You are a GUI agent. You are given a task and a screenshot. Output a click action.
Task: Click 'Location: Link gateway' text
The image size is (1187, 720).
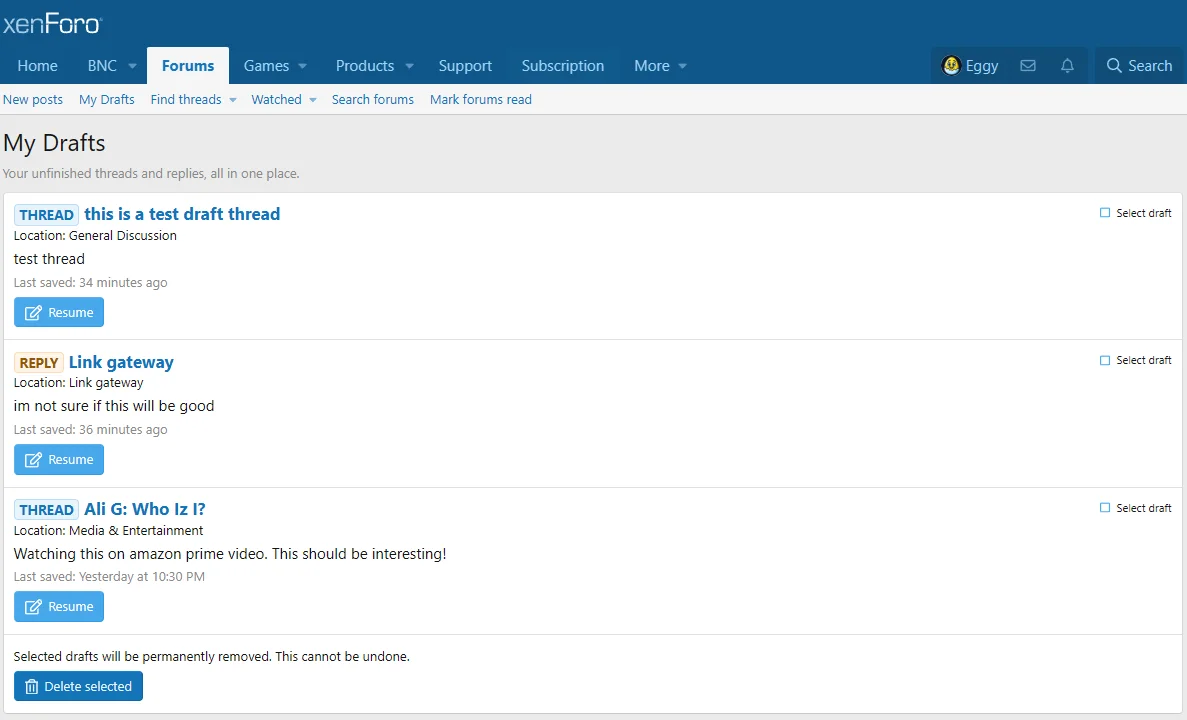coord(79,382)
